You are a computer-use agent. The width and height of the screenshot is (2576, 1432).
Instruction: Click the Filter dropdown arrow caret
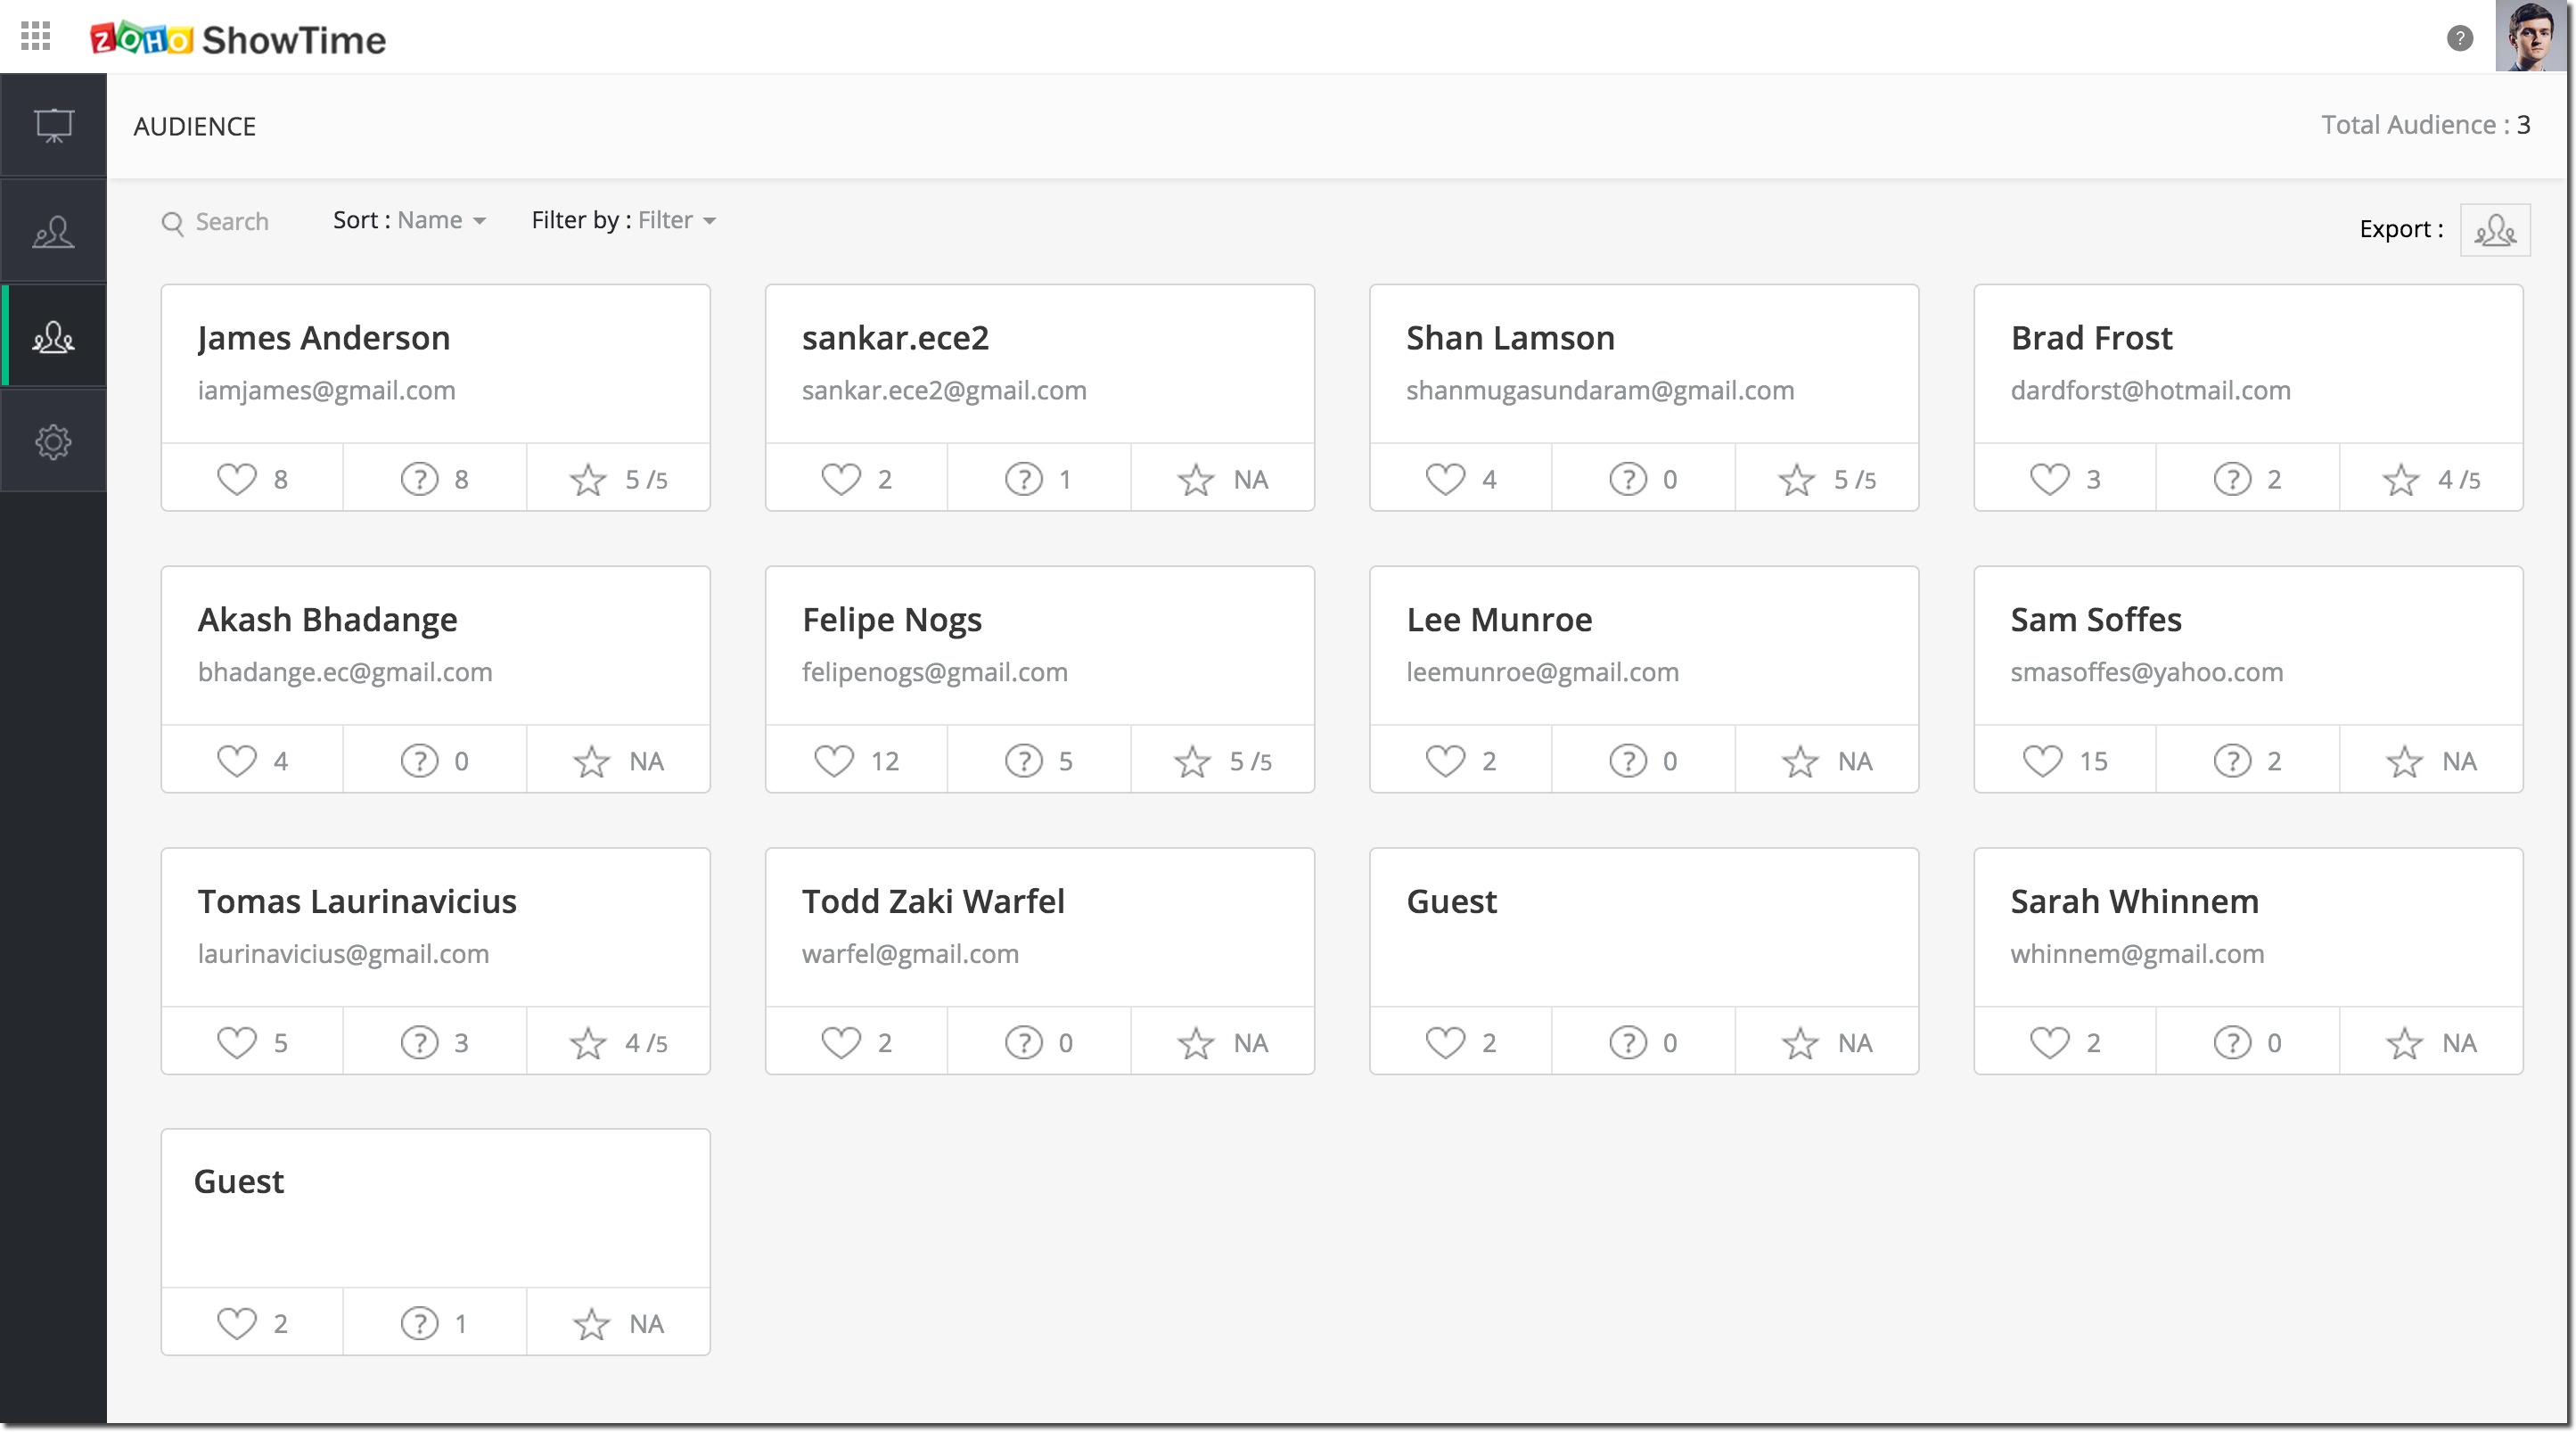coord(710,221)
